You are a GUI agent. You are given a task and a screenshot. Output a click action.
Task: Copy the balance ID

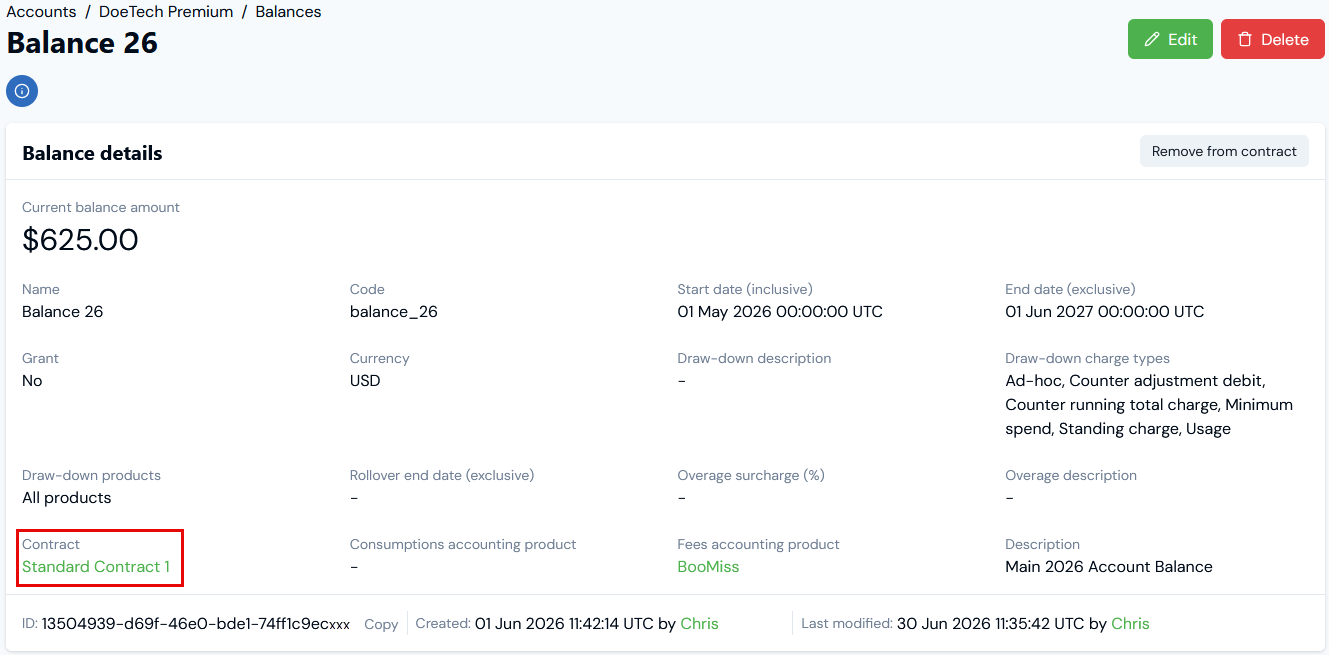(x=381, y=624)
